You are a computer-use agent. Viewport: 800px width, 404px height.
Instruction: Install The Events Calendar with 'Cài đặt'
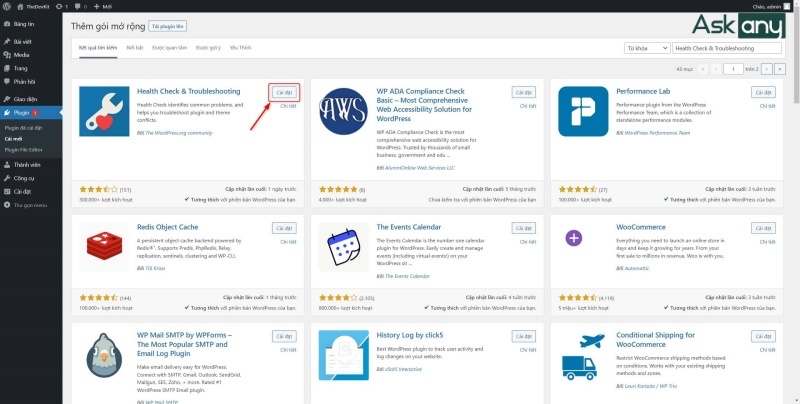click(523, 228)
